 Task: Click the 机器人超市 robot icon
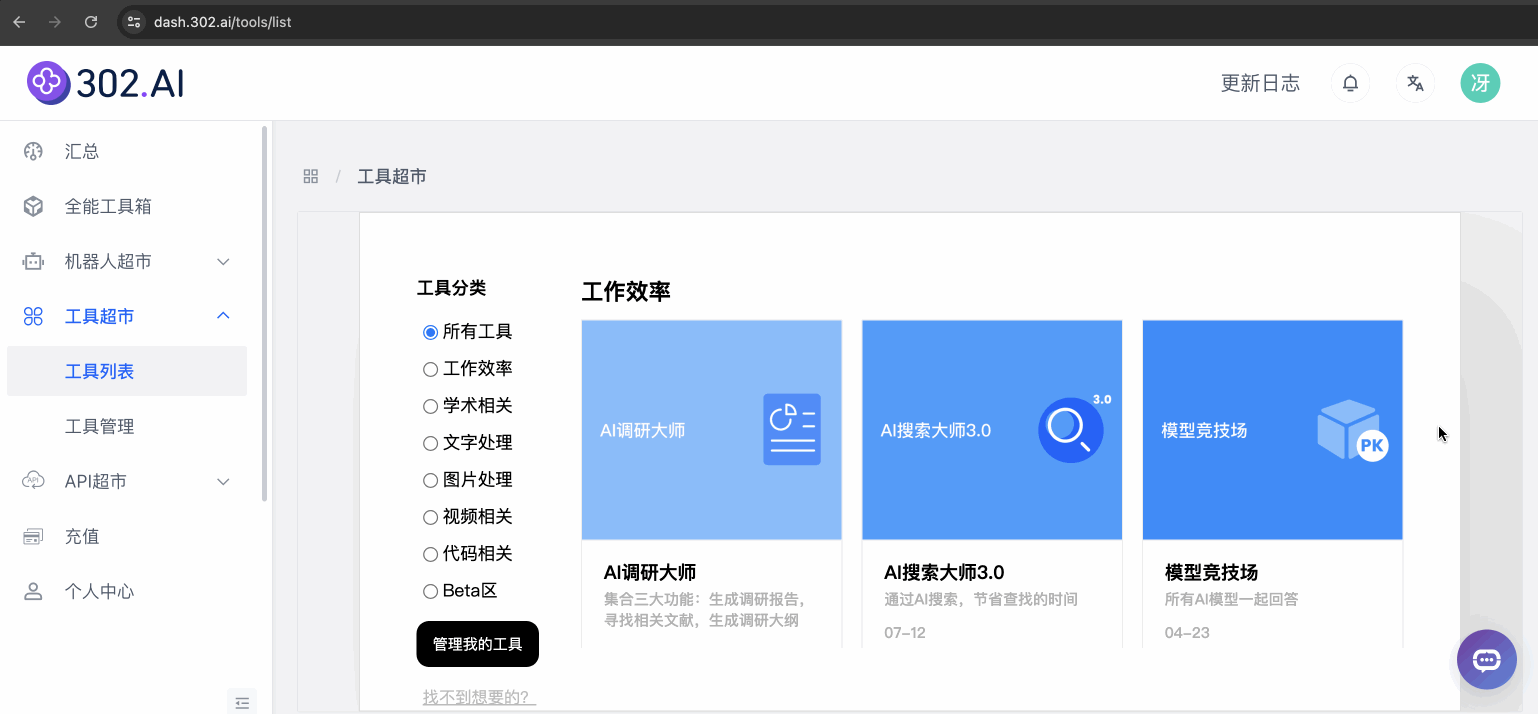(x=33, y=261)
